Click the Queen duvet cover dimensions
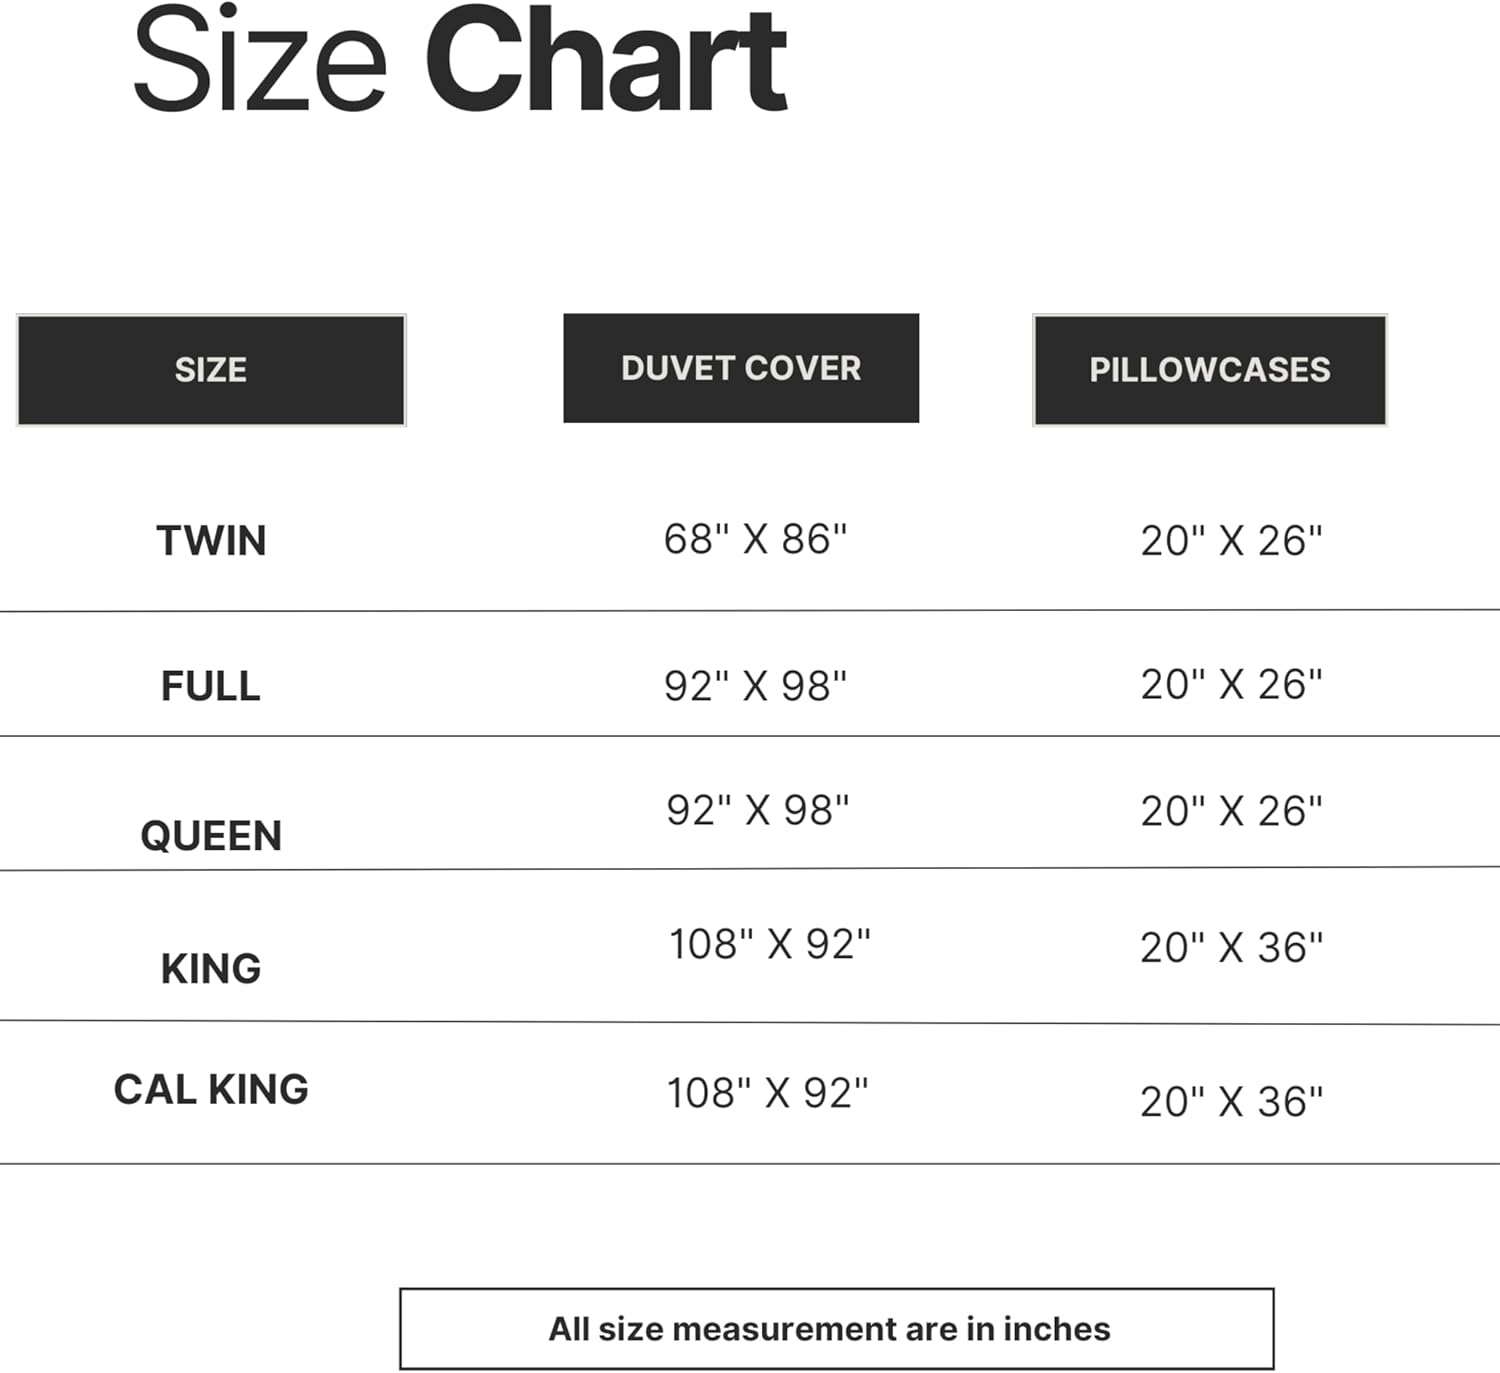The height and width of the screenshot is (1373, 1500). 757,810
